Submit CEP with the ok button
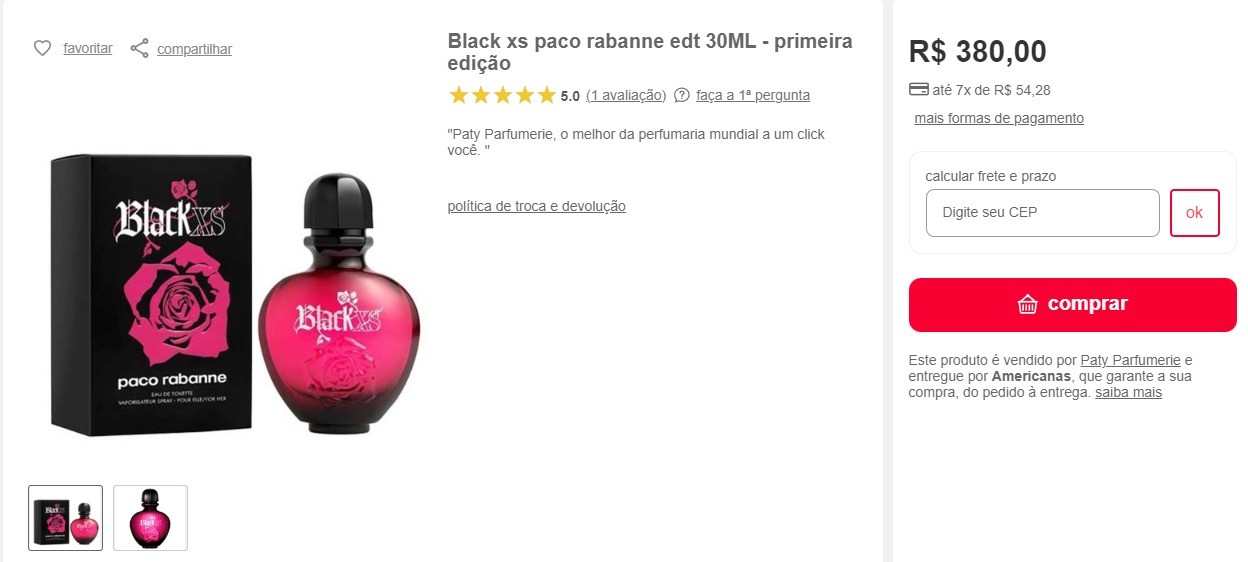Image resolution: width=1248 pixels, height=562 pixels. coord(1194,213)
